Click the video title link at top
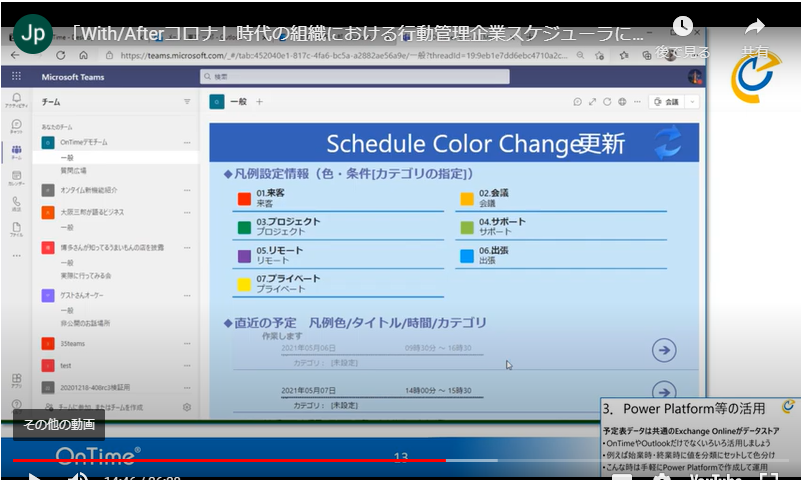 [x=357, y=34]
